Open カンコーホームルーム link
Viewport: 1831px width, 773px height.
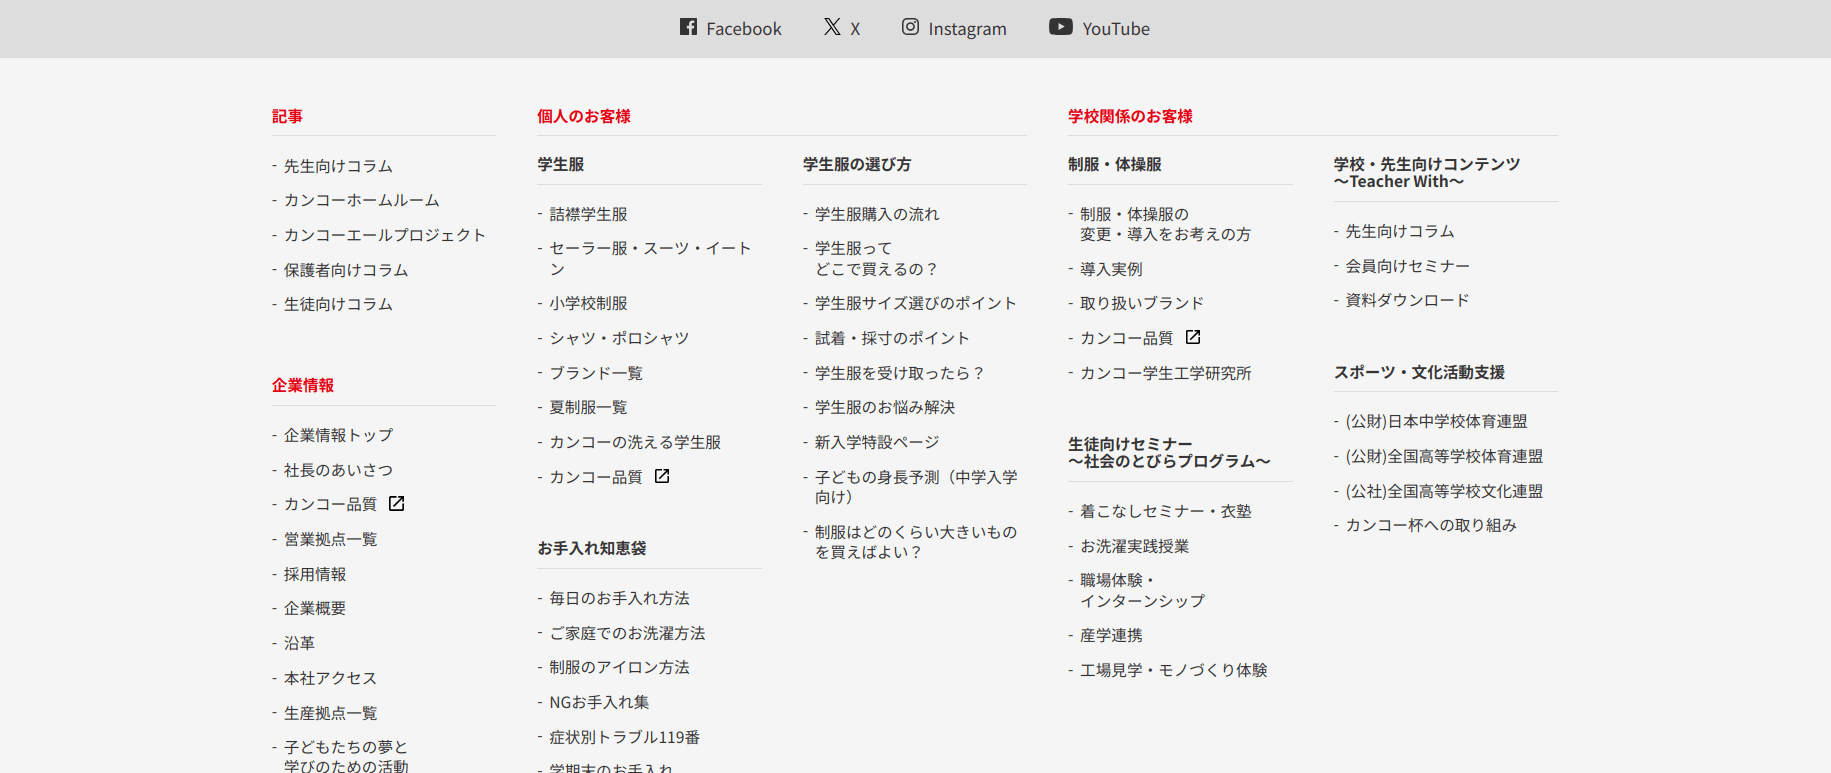361,201
